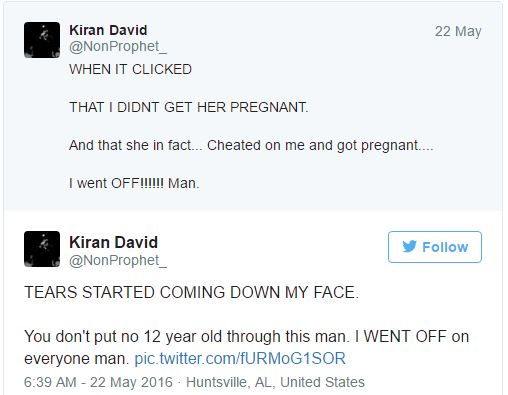Select the THAT I DIDNT GET HER PREGNANT line
508x395 pixels.
(189, 107)
